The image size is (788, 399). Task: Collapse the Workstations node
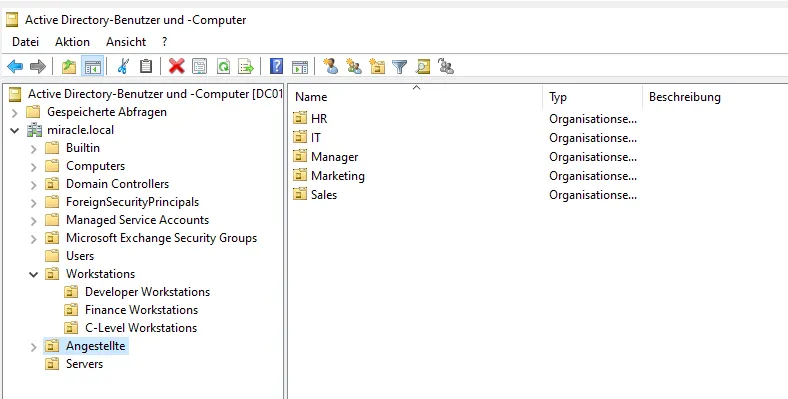click(34, 274)
